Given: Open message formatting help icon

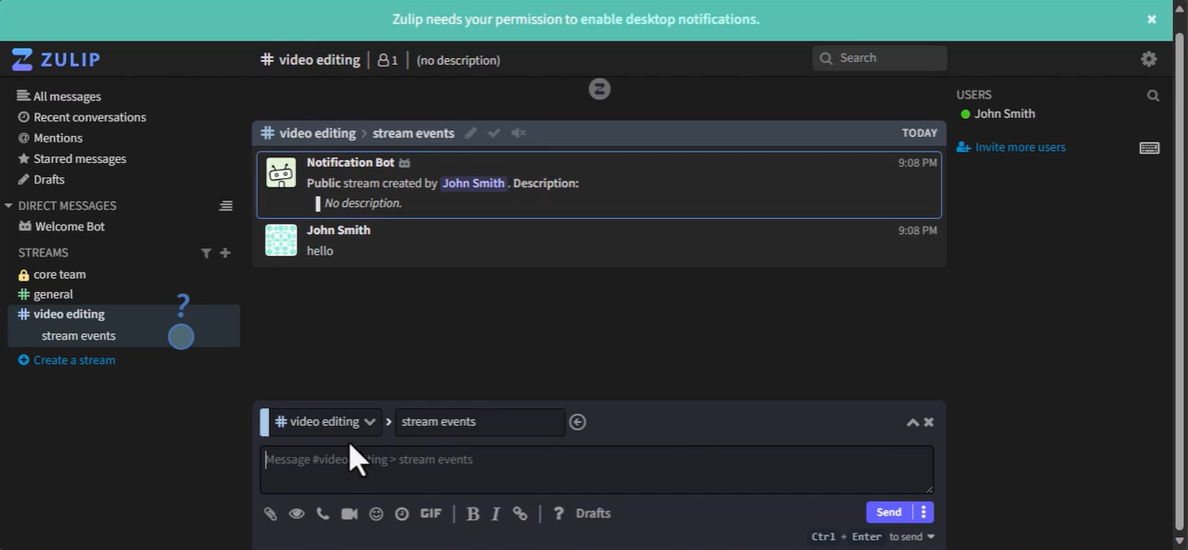Looking at the screenshot, I should click(558, 514).
